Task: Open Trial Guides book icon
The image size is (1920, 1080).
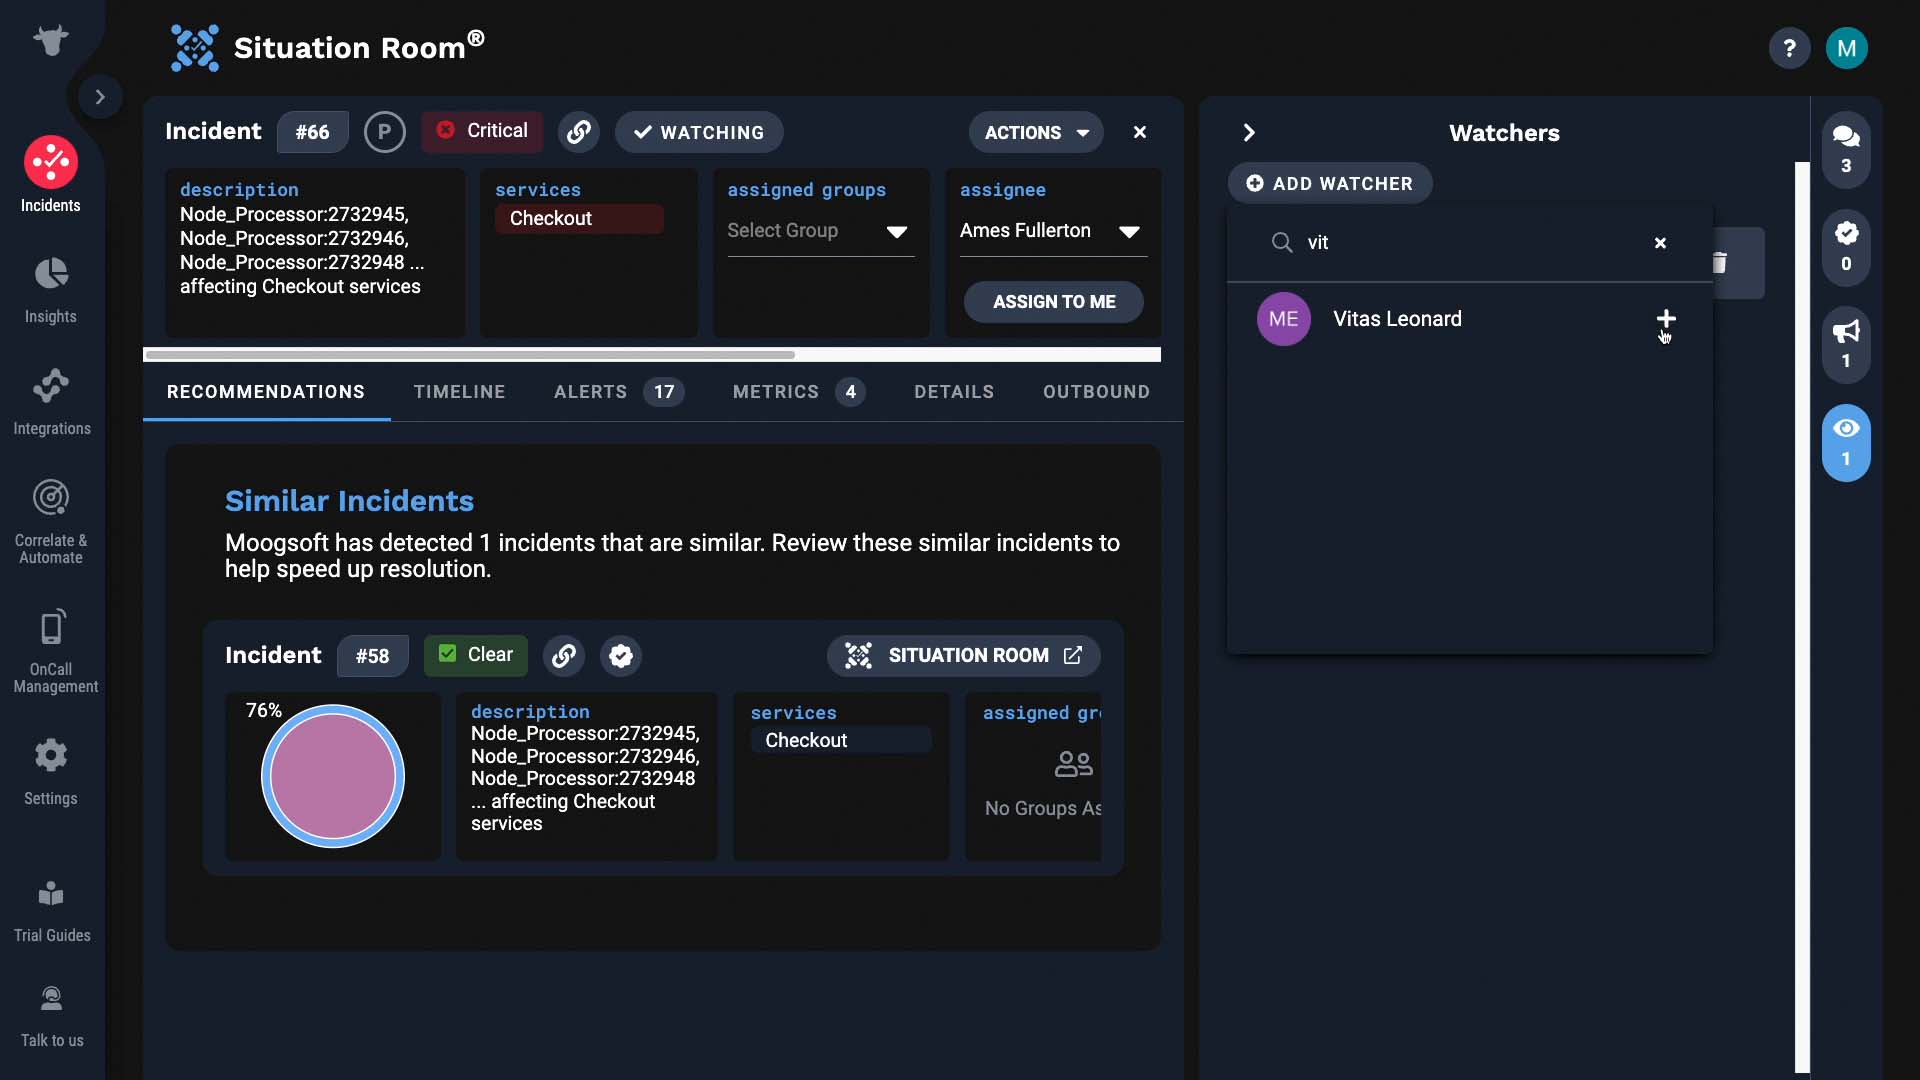Action: [51, 893]
